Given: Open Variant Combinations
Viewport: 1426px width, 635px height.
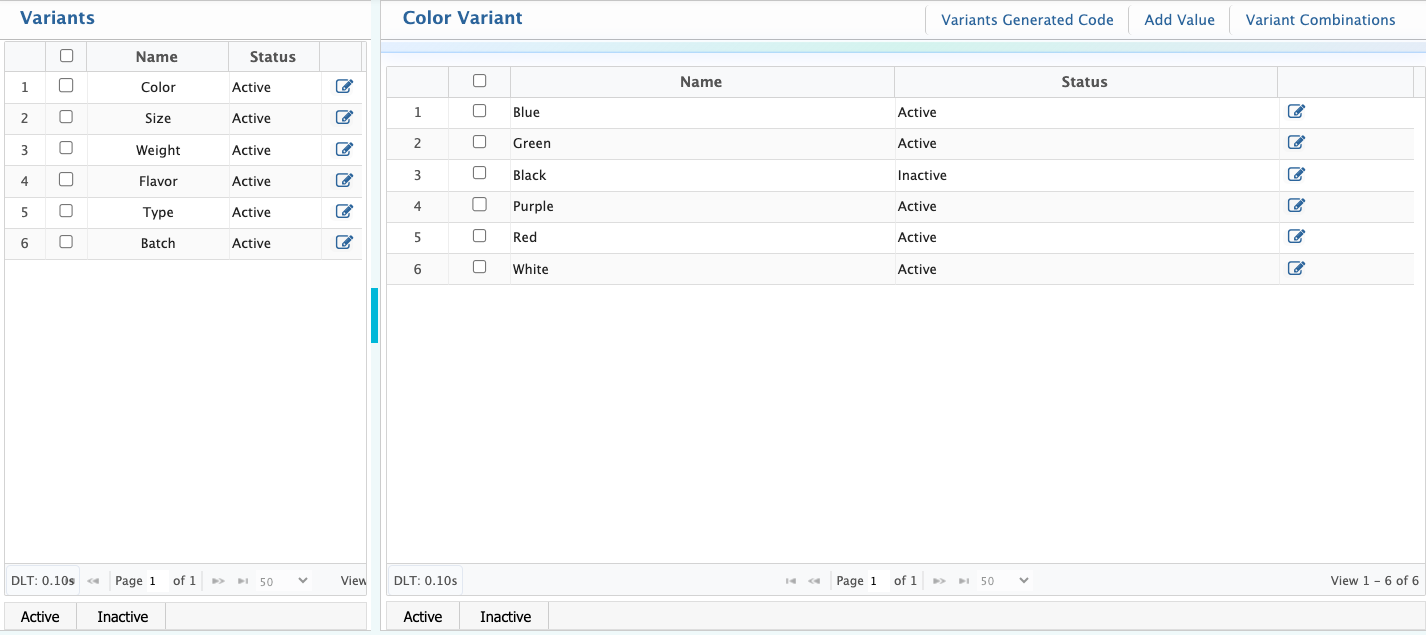Looking at the screenshot, I should click(x=1320, y=20).
